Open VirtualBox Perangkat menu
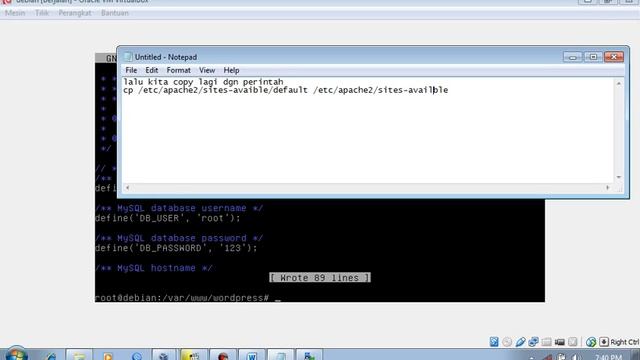 (x=75, y=13)
